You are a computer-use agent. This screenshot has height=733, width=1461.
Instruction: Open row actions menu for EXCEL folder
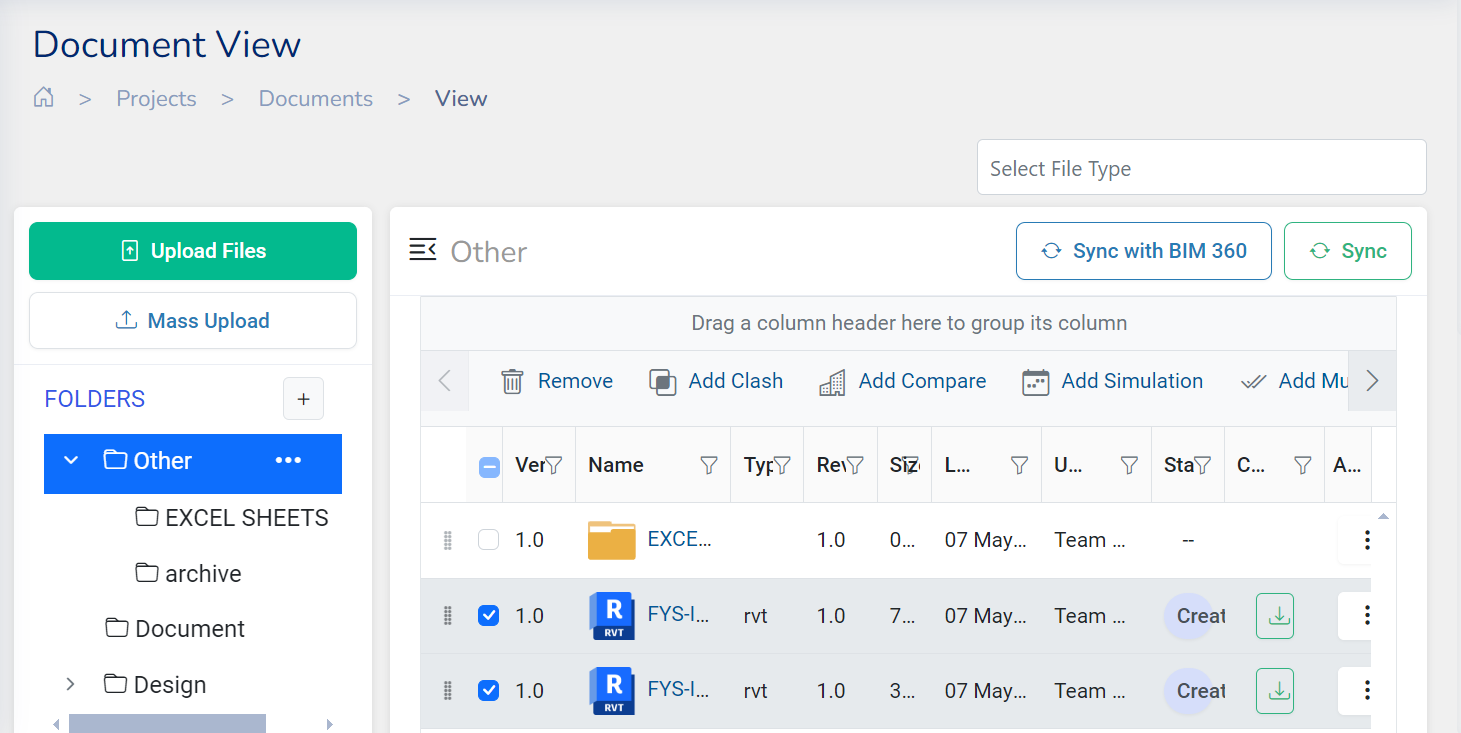1366,540
